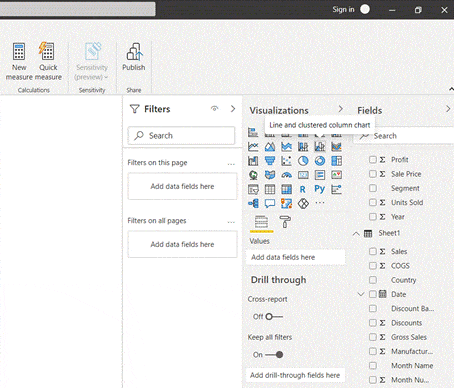Expand the Date hierarchy field
Image resolution: width=454 pixels, height=388 pixels.
[x=361, y=294]
